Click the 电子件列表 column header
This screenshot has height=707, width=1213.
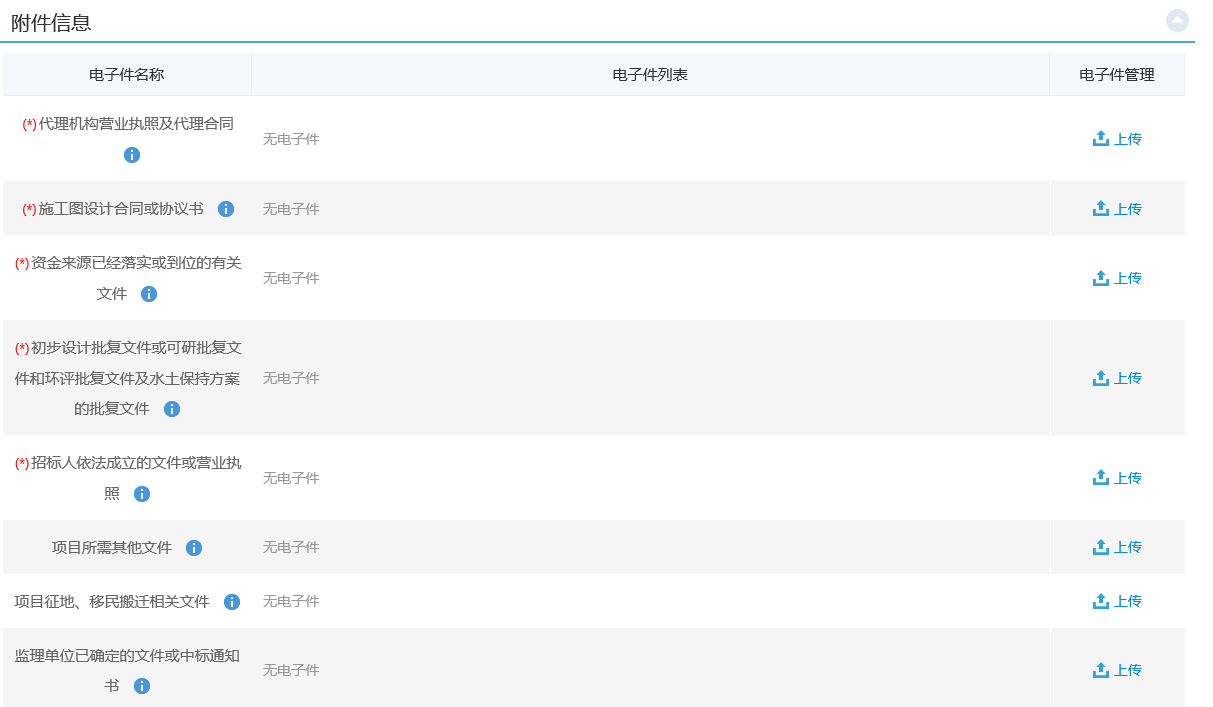pos(650,75)
